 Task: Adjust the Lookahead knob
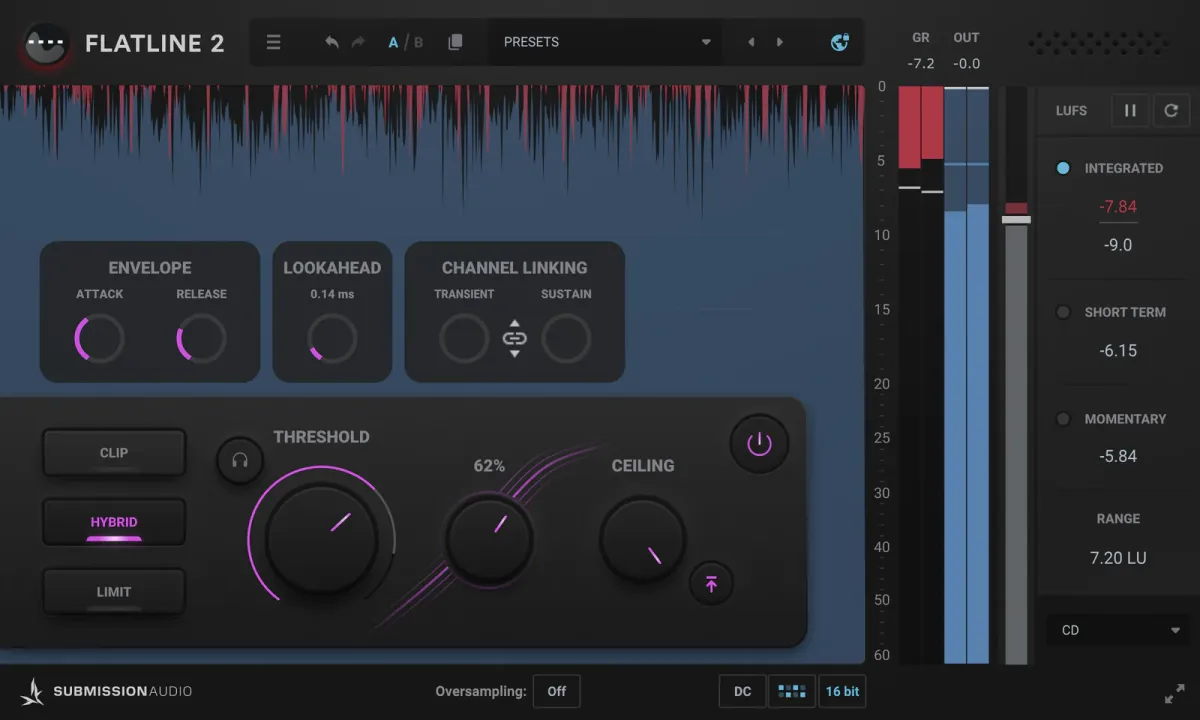[332, 339]
